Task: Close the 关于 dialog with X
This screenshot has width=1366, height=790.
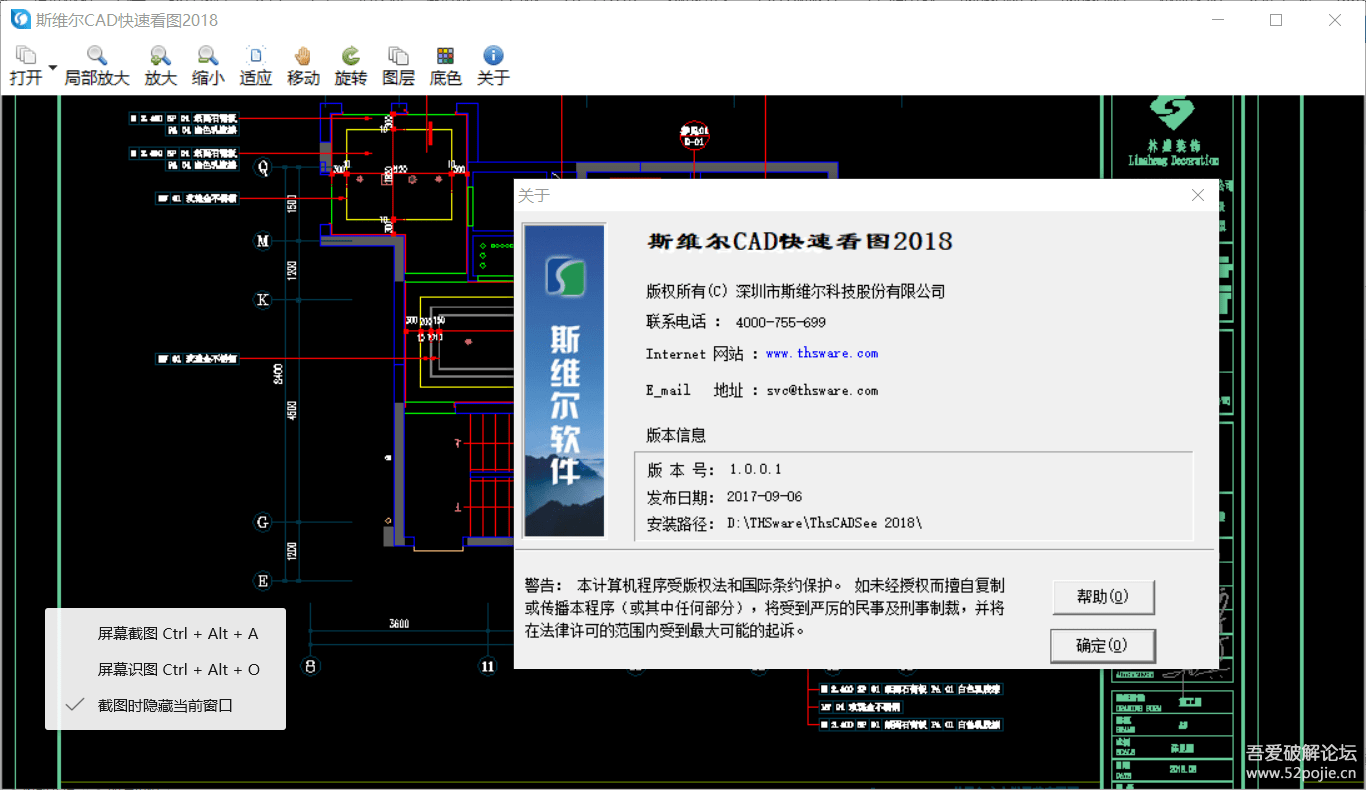Action: [x=1198, y=196]
